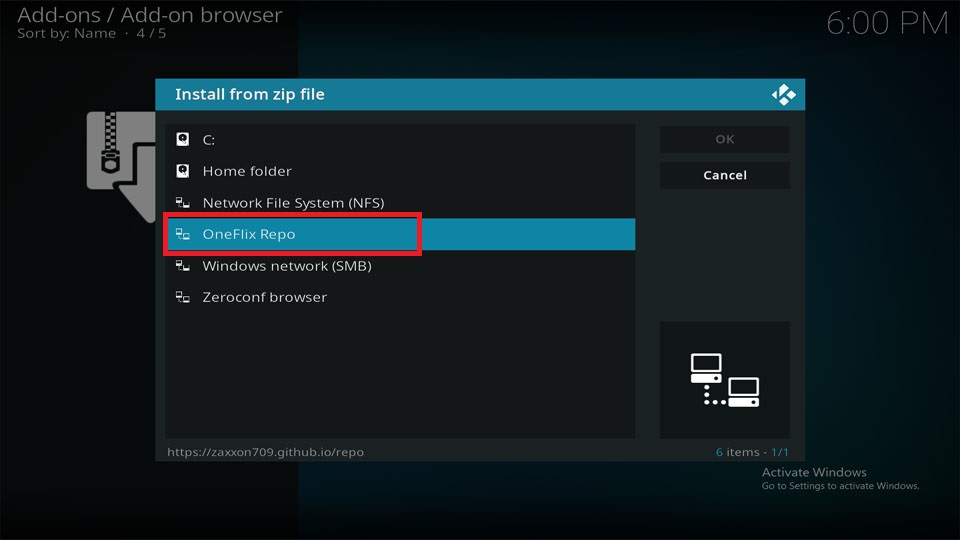
Task: Click the network icon beside Windows network (SMB)
Action: click(x=182, y=265)
